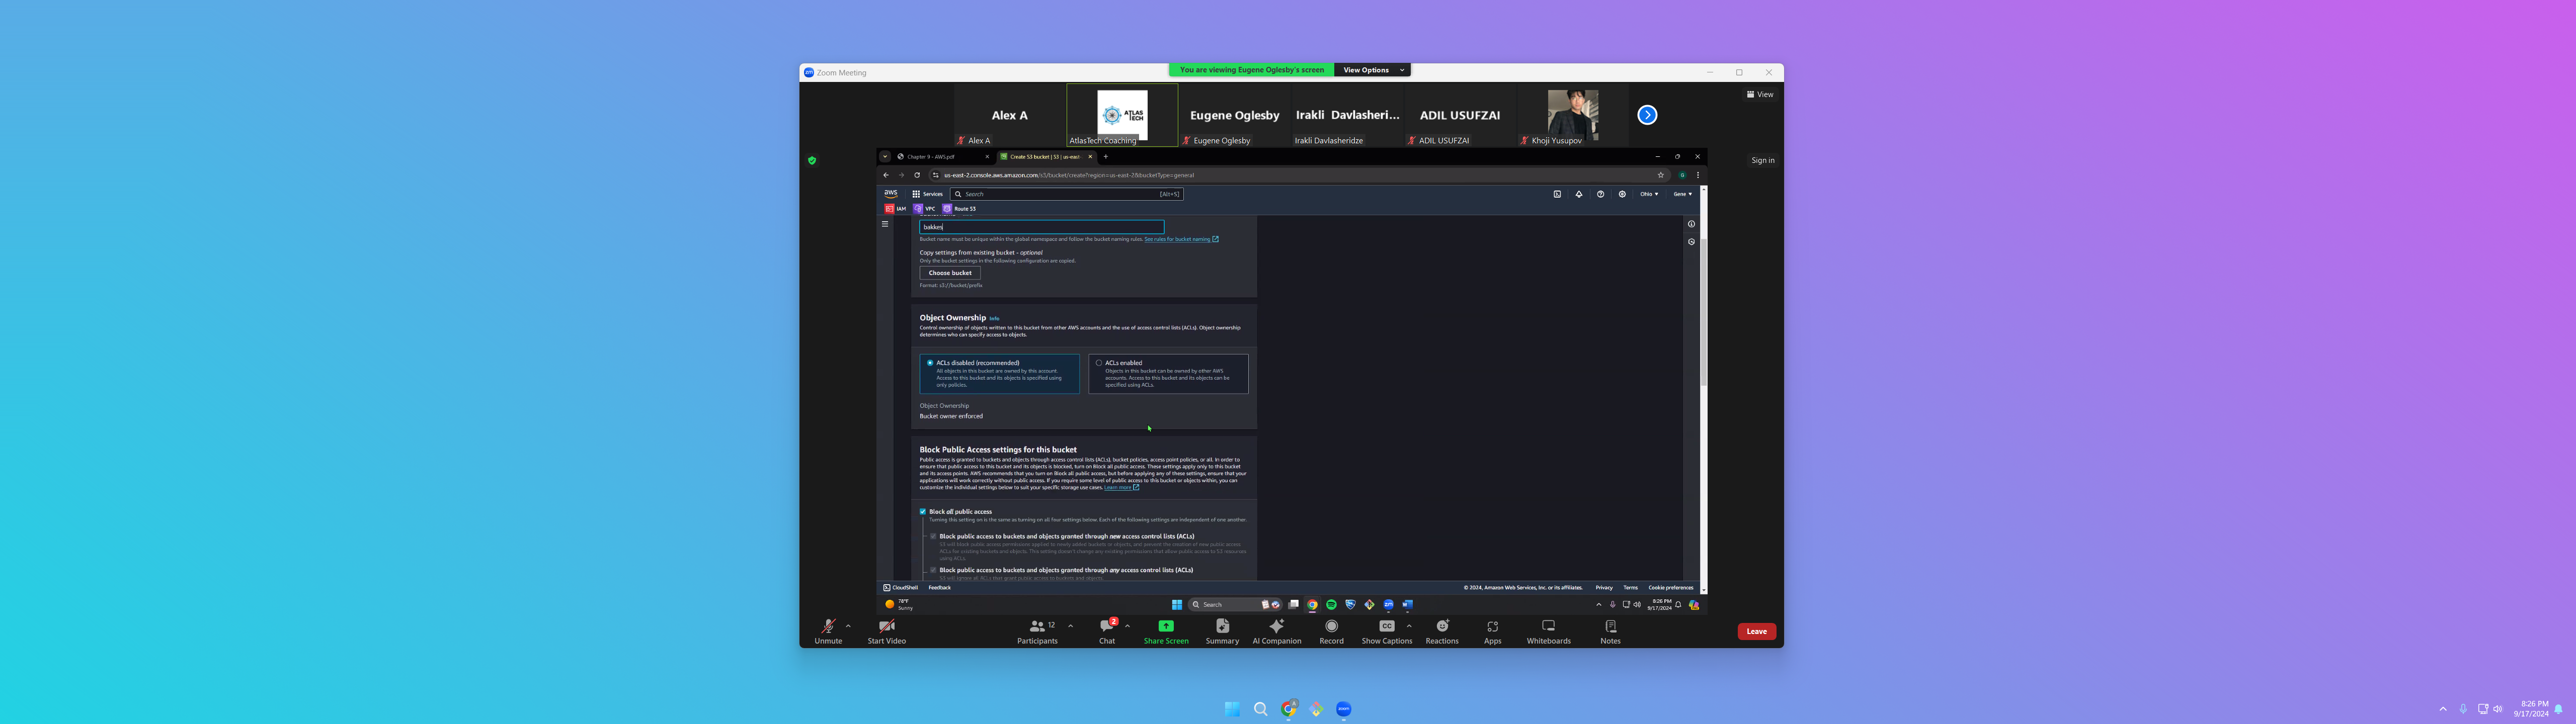Image resolution: width=2576 pixels, height=724 pixels.
Task: Start recording with the Record icon
Action: tap(1331, 626)
